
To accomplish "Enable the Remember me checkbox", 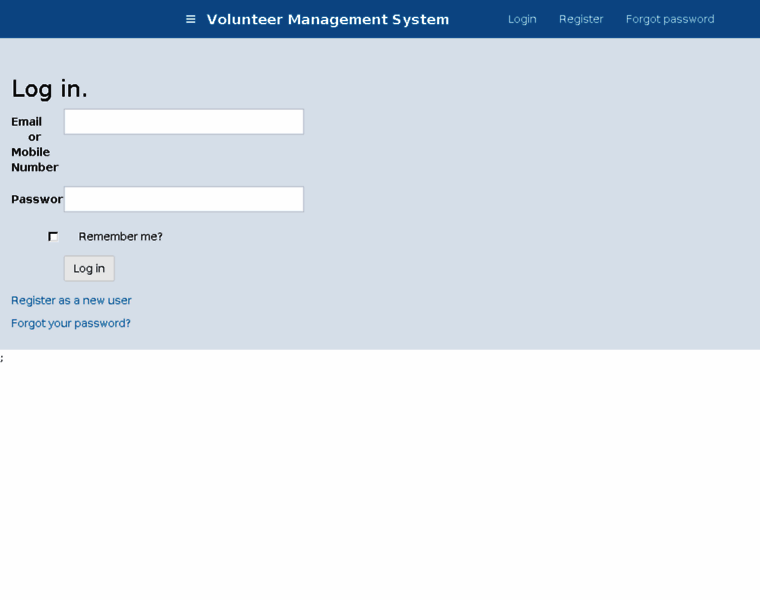I will pyautogui.click(x=53, y=237).
